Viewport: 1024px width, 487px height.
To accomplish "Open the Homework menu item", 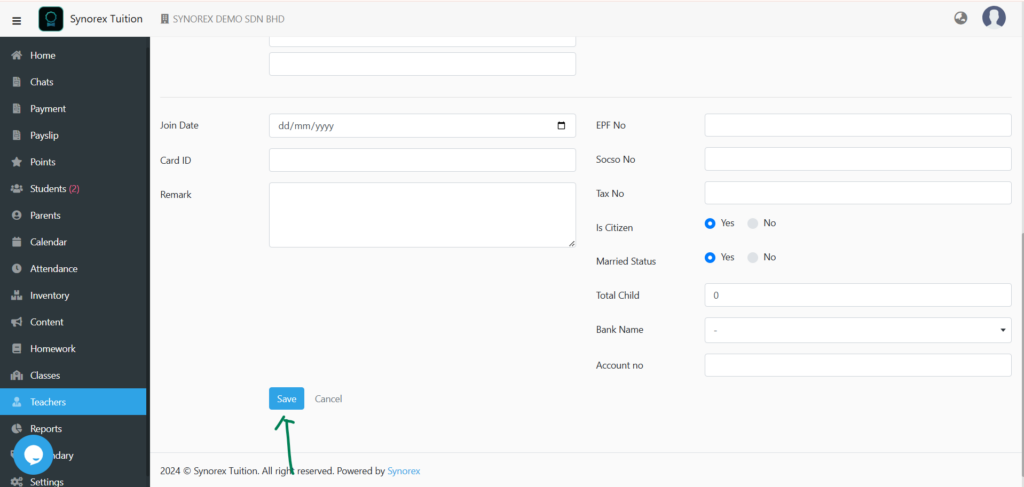I will pos(53,349).
